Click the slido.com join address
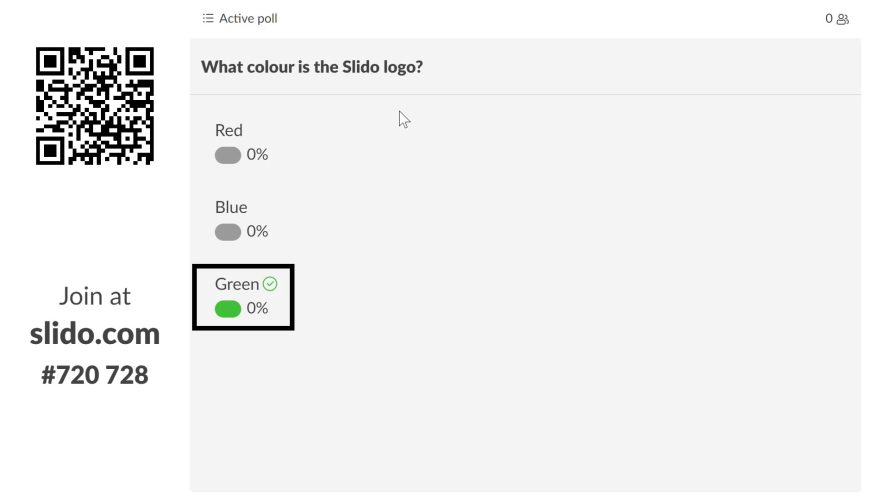 click(95, 333)
